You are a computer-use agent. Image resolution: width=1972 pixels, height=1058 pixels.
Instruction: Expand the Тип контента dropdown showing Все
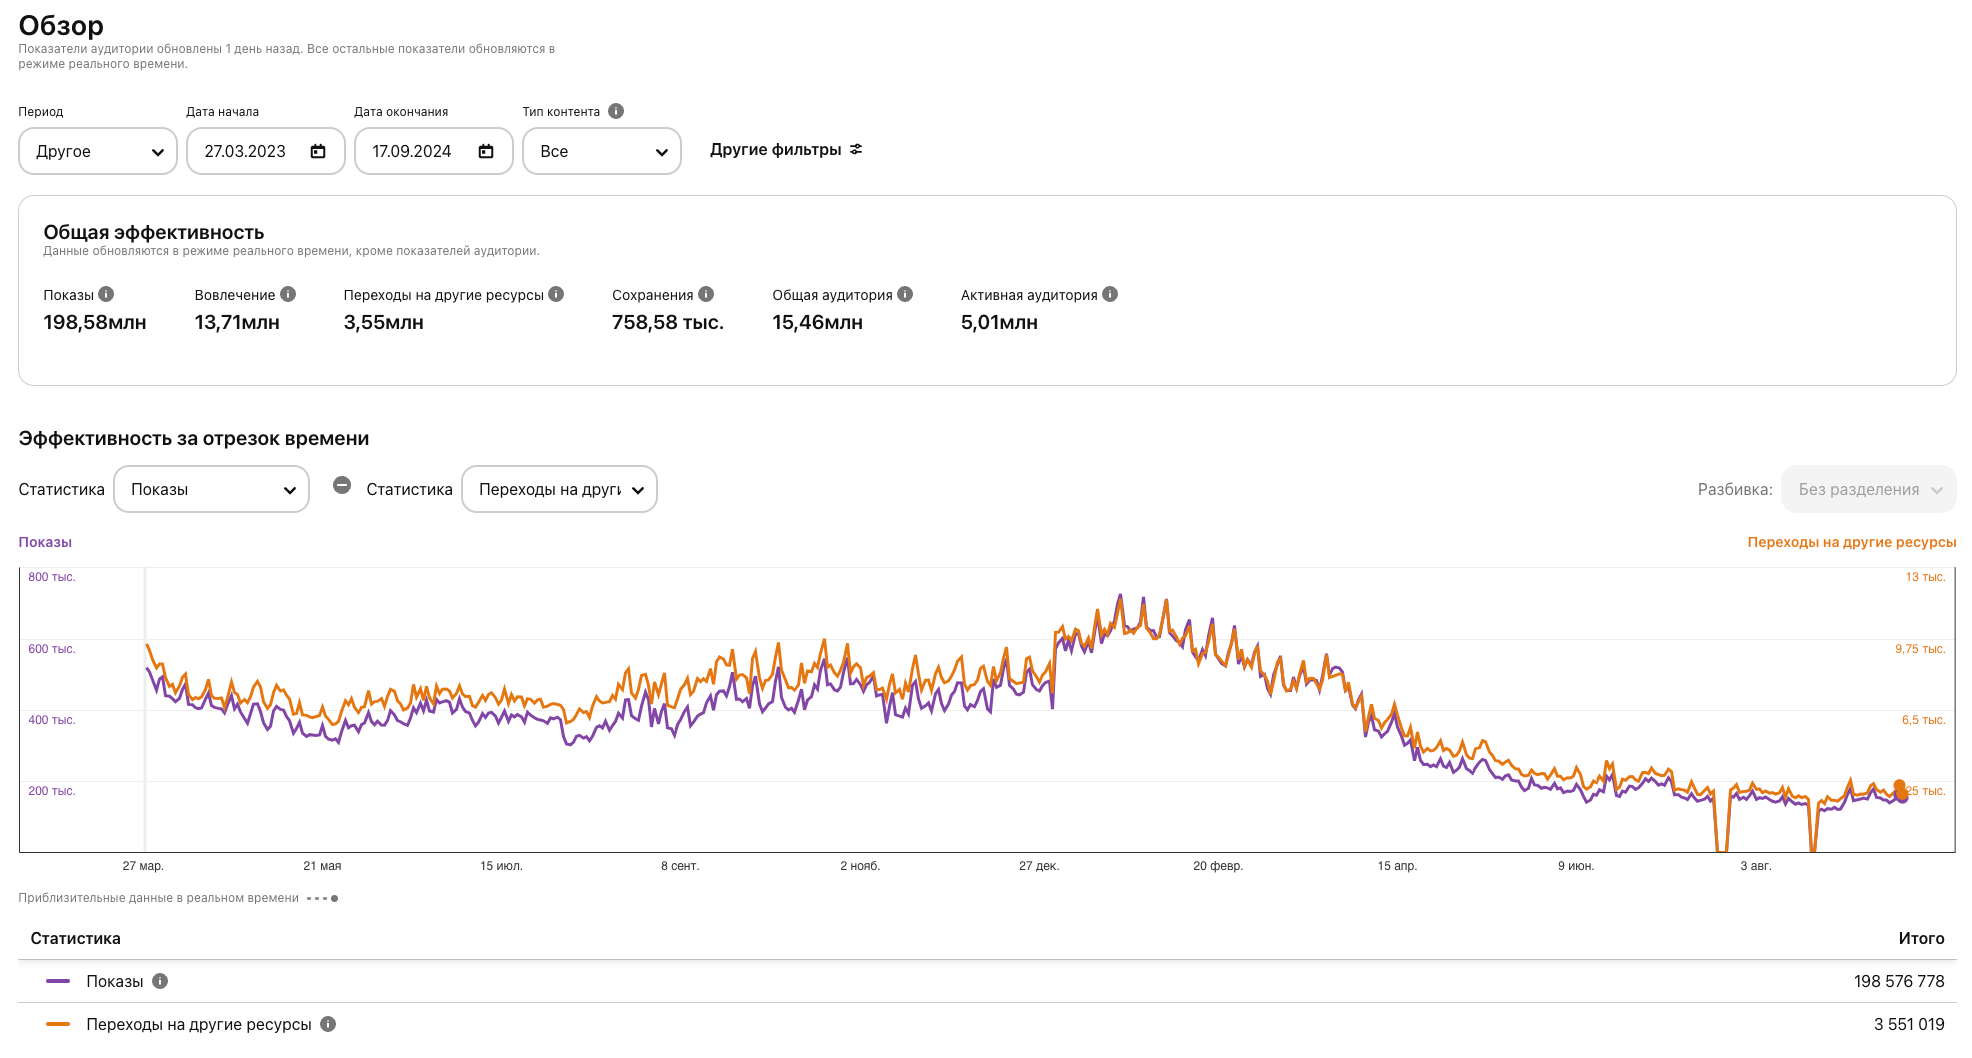coord(602,151)
